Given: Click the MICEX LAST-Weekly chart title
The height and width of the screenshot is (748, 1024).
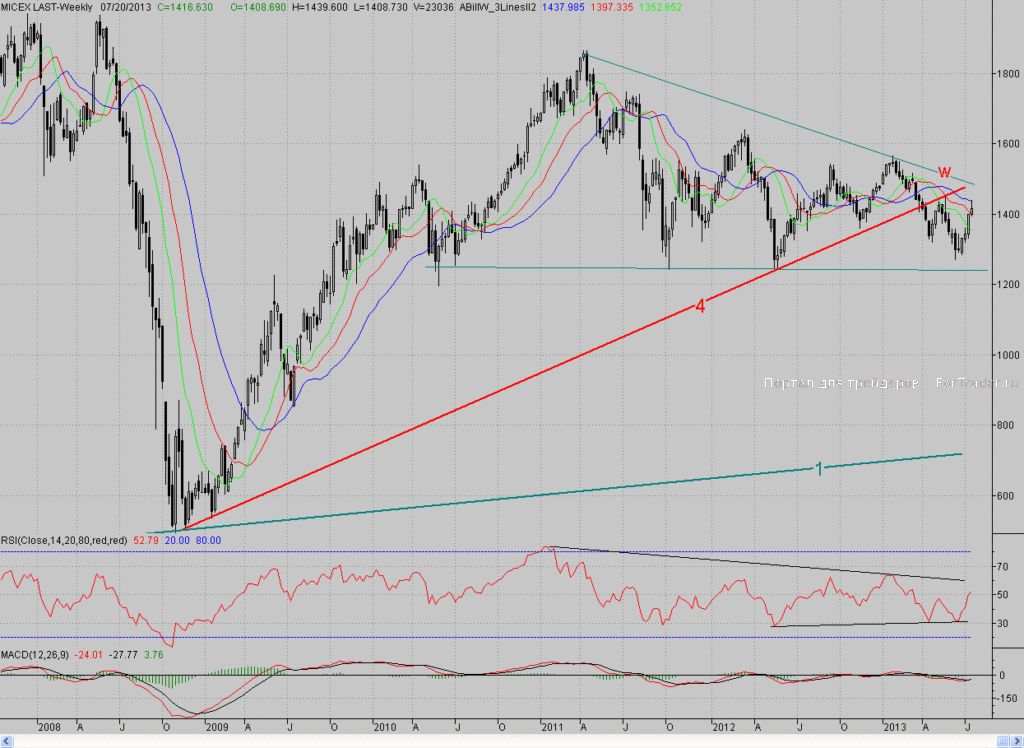Looking at the screenshot, I should click(46, 7).
